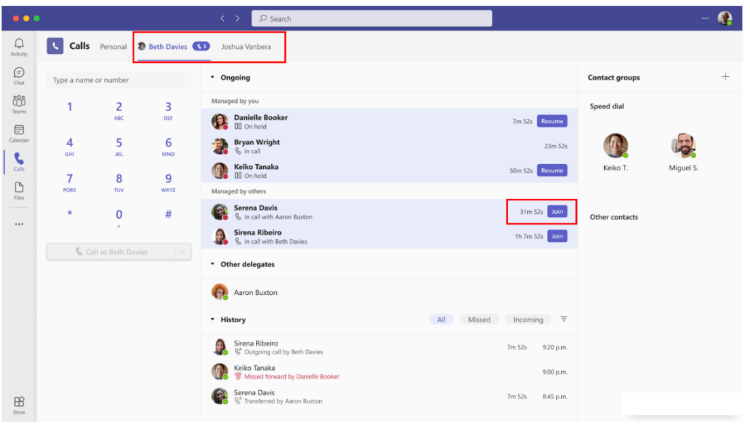Click the purple Calls phone icon
Screen dimensions: 750x425
[x=55, y=46]
